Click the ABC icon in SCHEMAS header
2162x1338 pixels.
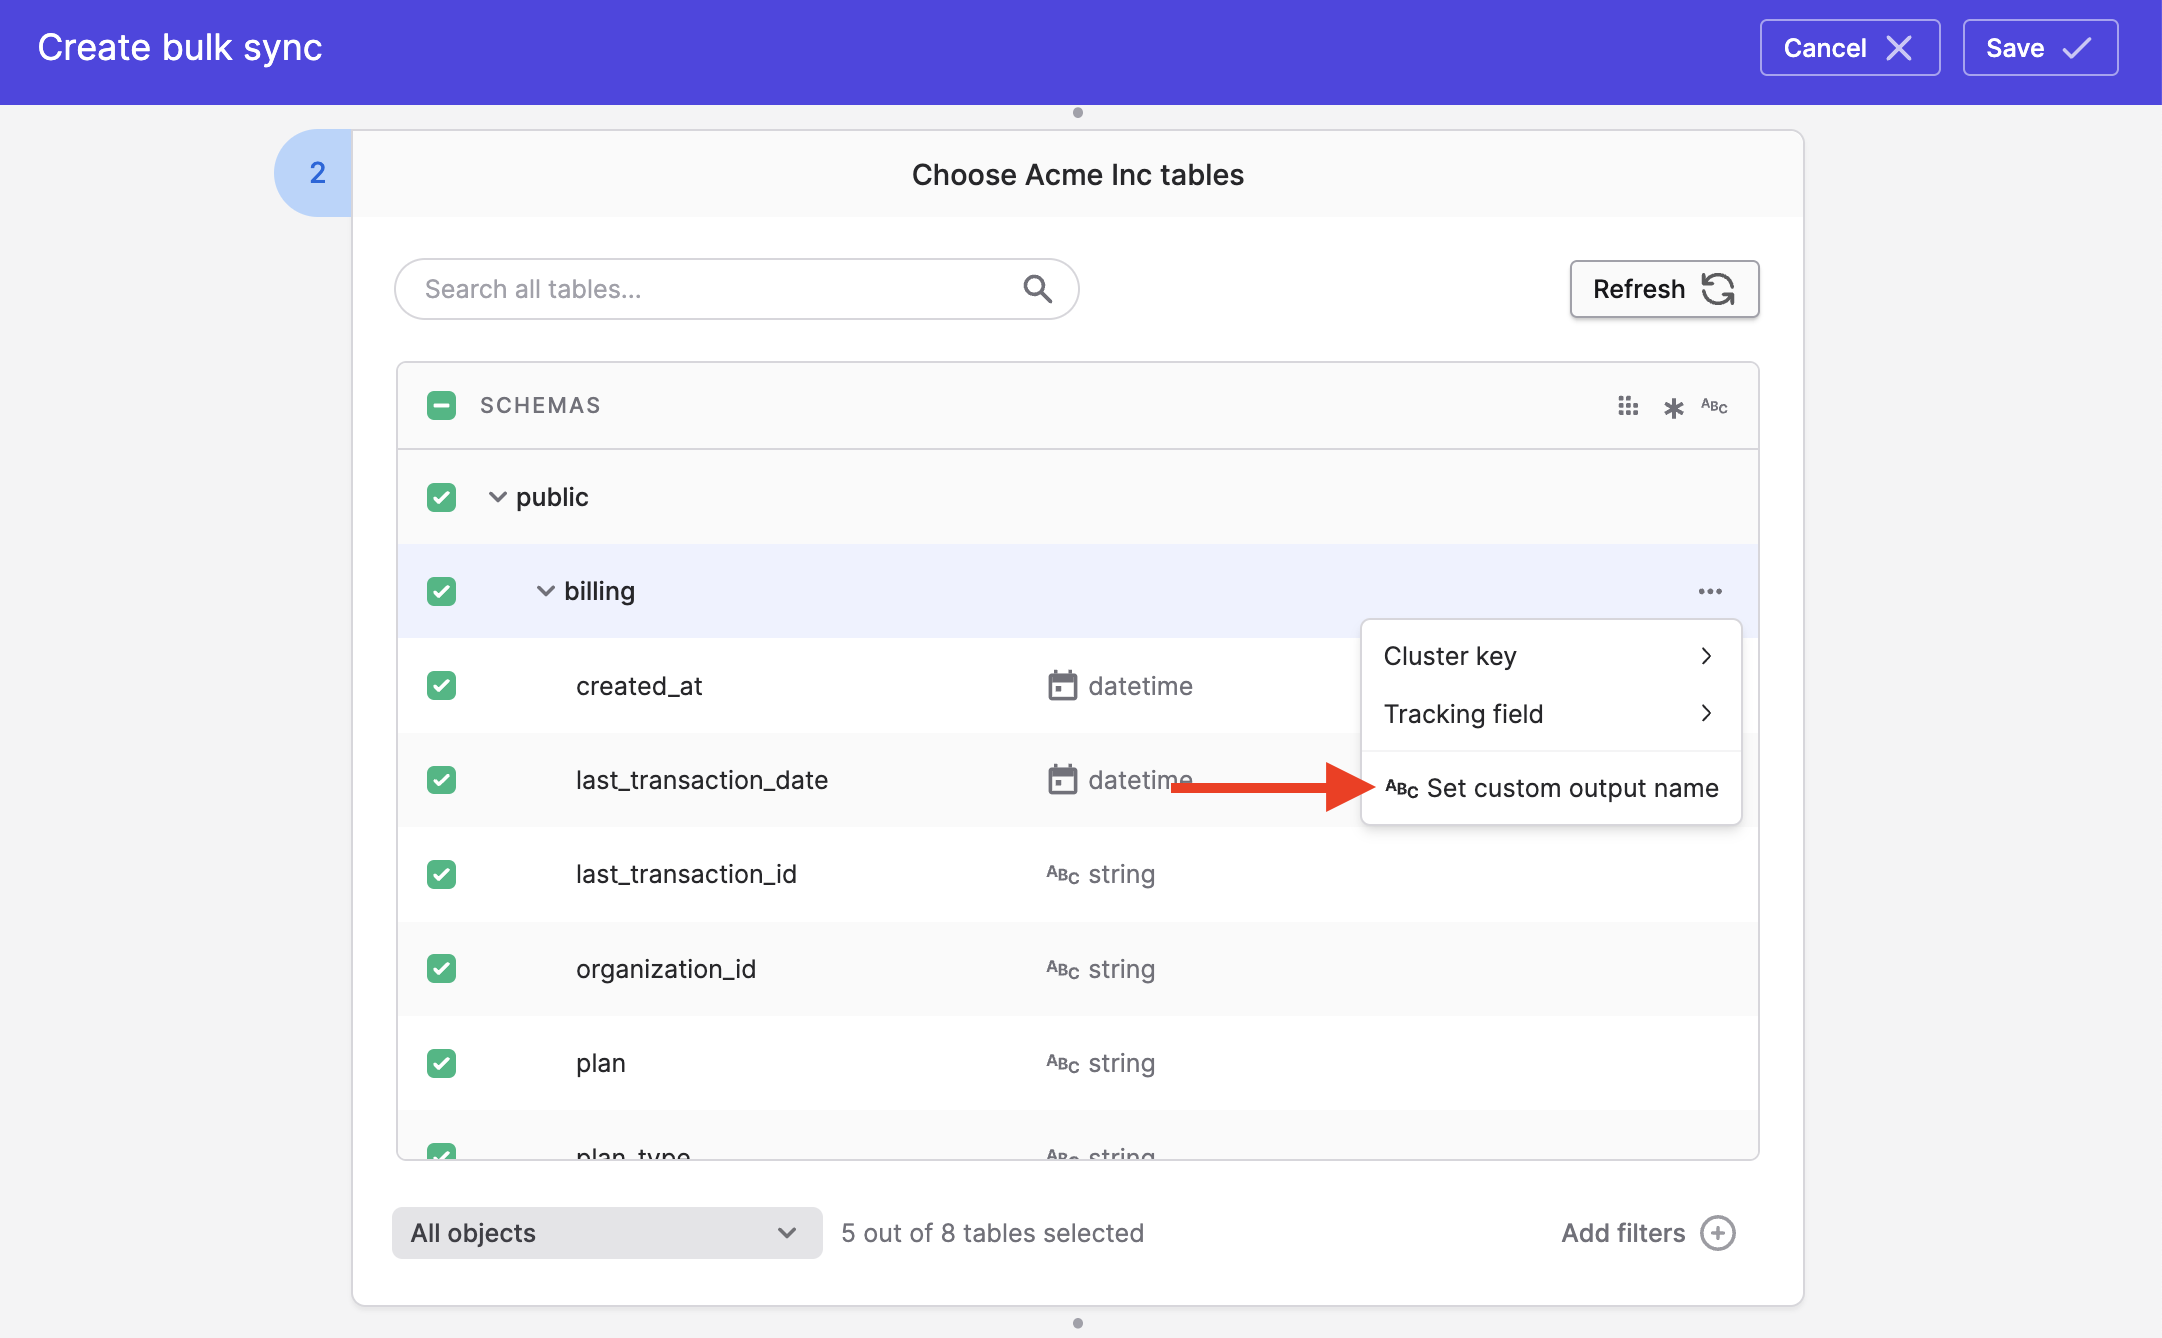(1714, 406)
